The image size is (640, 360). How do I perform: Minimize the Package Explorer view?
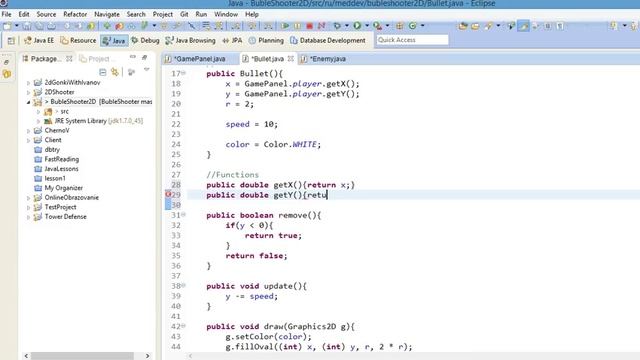tap(133, 57)
